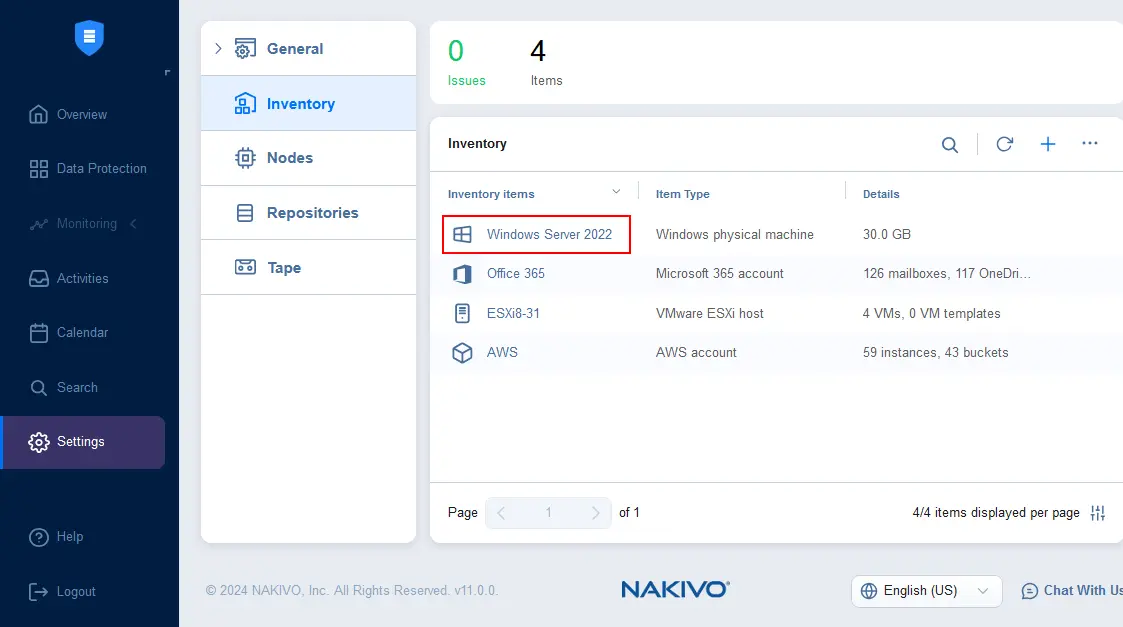
Task: Click the Tape cassette icon
Action: (x=245, y=267)
